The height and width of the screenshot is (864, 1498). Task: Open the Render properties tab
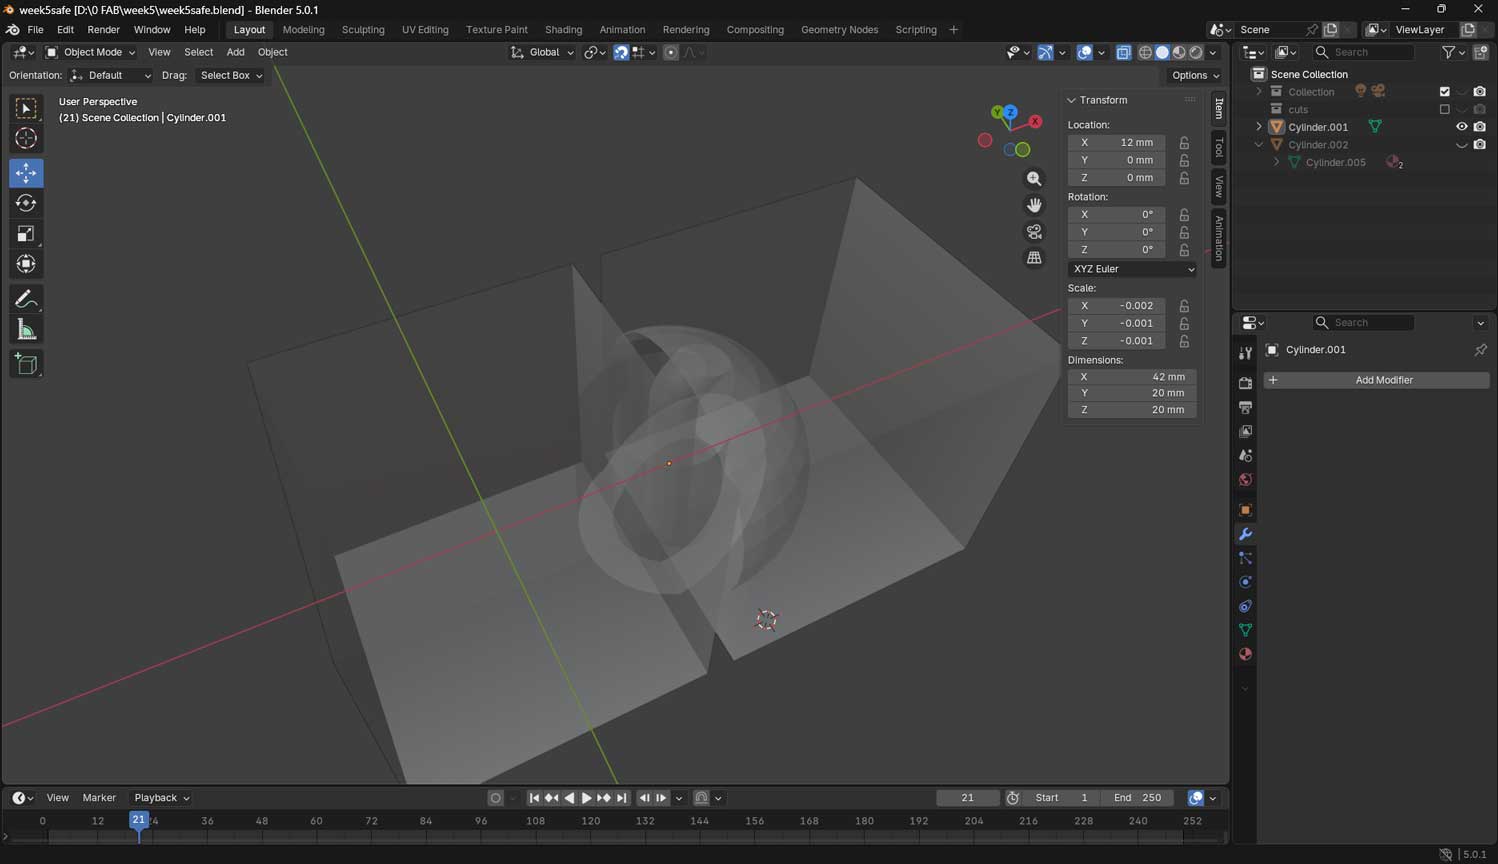tap(1245, 383)
